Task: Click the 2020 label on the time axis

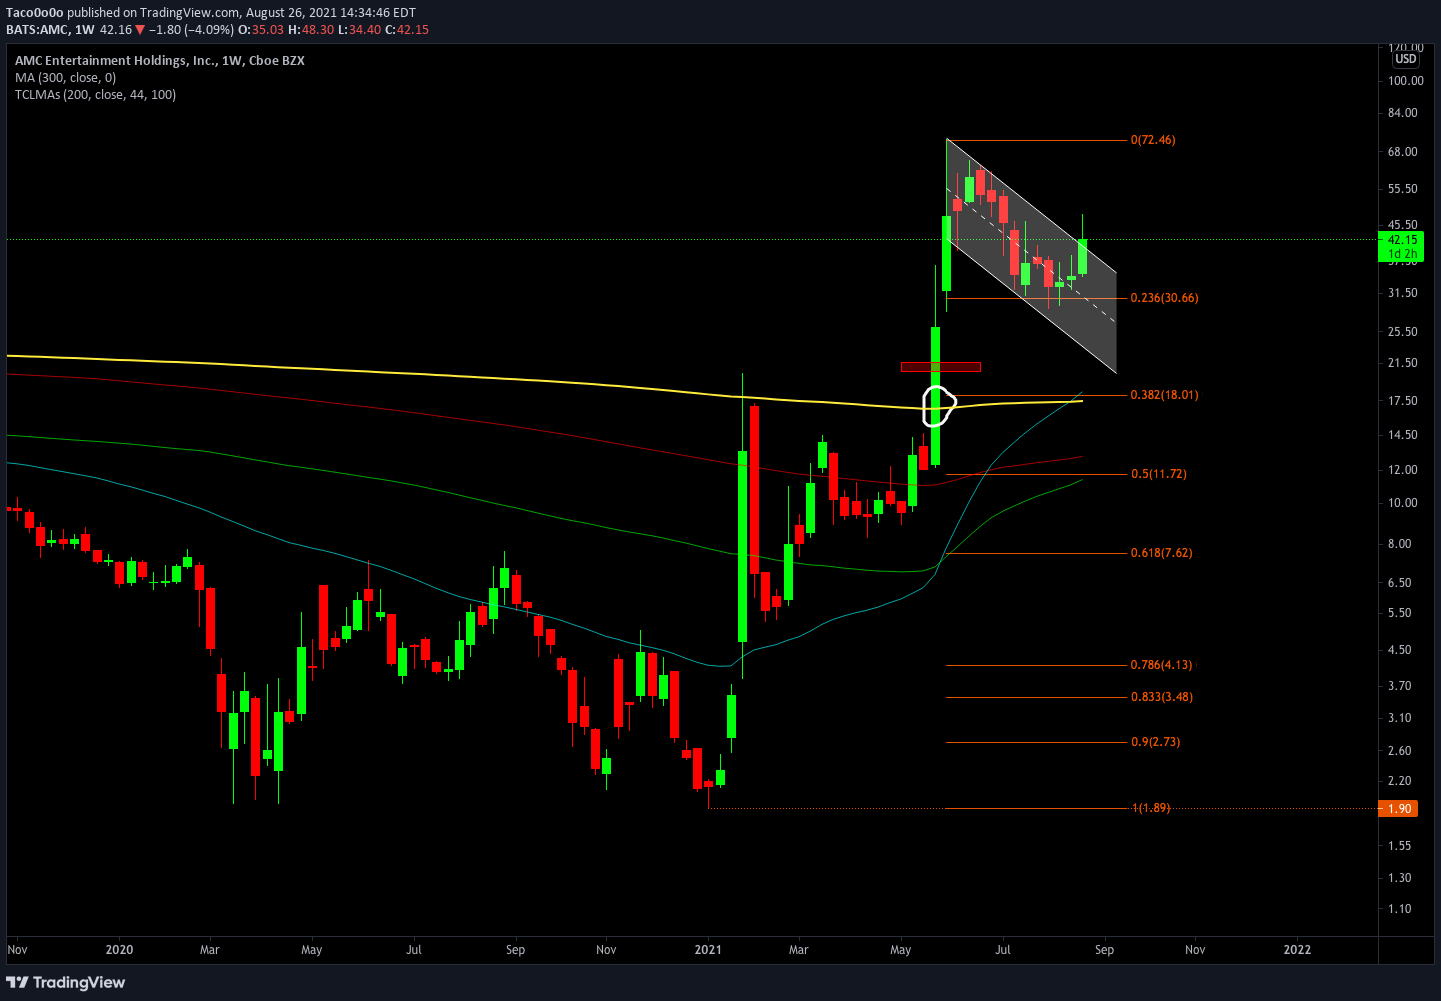Action: coord(119,950)
